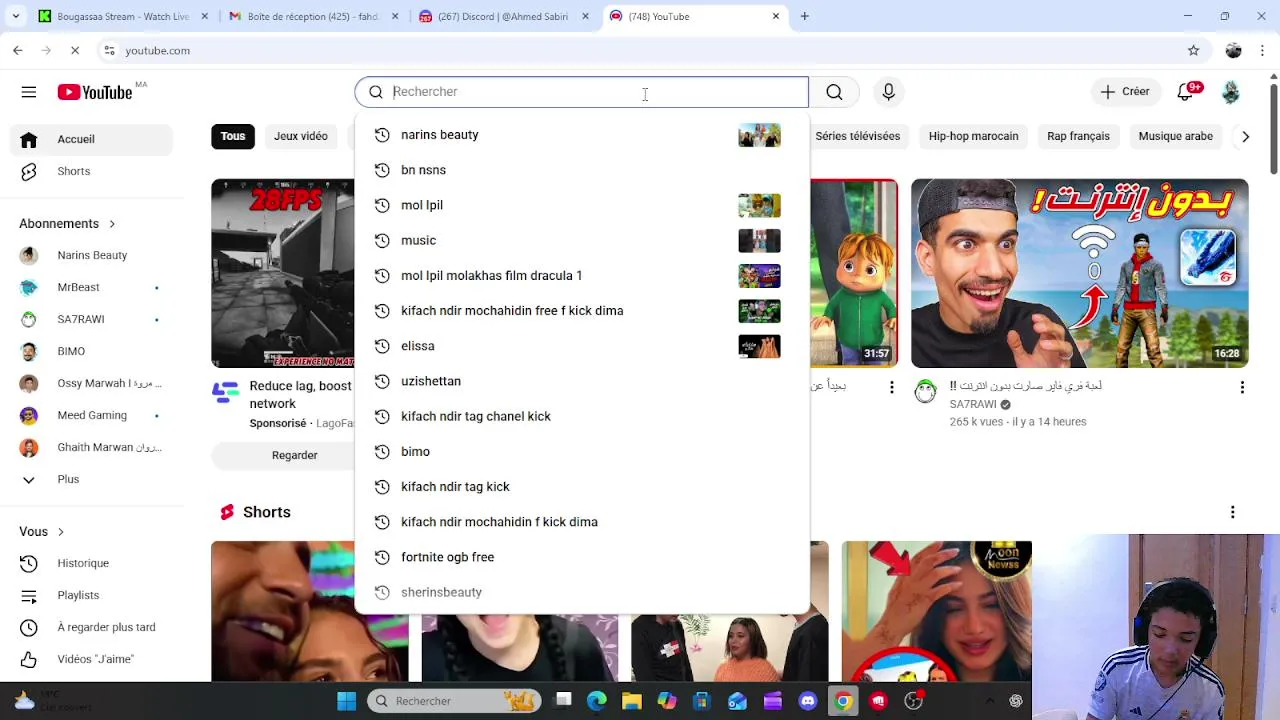Open BIMO channel in sidebar
1280x720 pixels.
pos(91,351)
